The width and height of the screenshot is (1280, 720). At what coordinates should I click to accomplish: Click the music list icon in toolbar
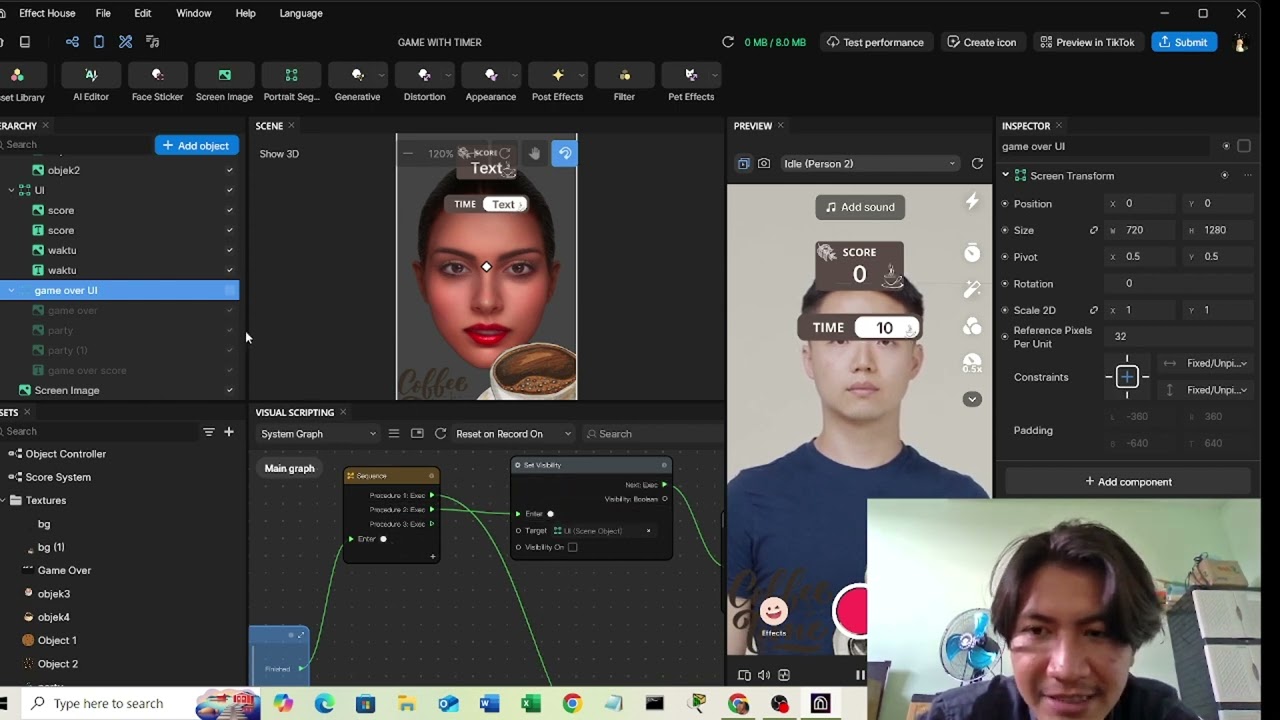tap(152, 42)
